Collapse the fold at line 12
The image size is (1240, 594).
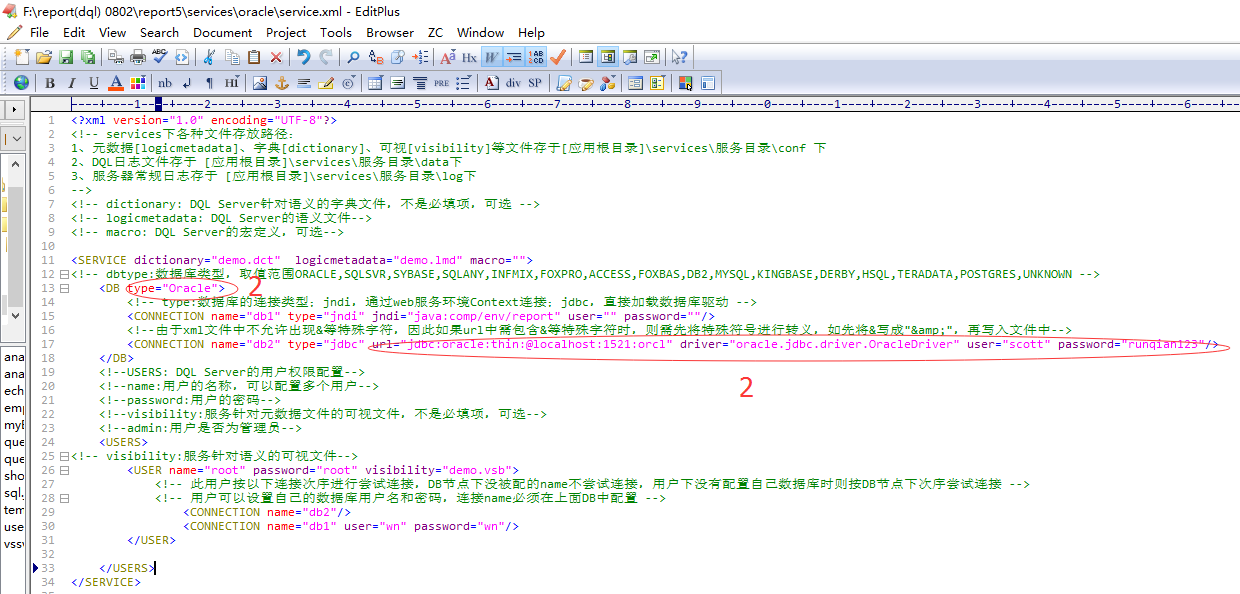[64, 274]
